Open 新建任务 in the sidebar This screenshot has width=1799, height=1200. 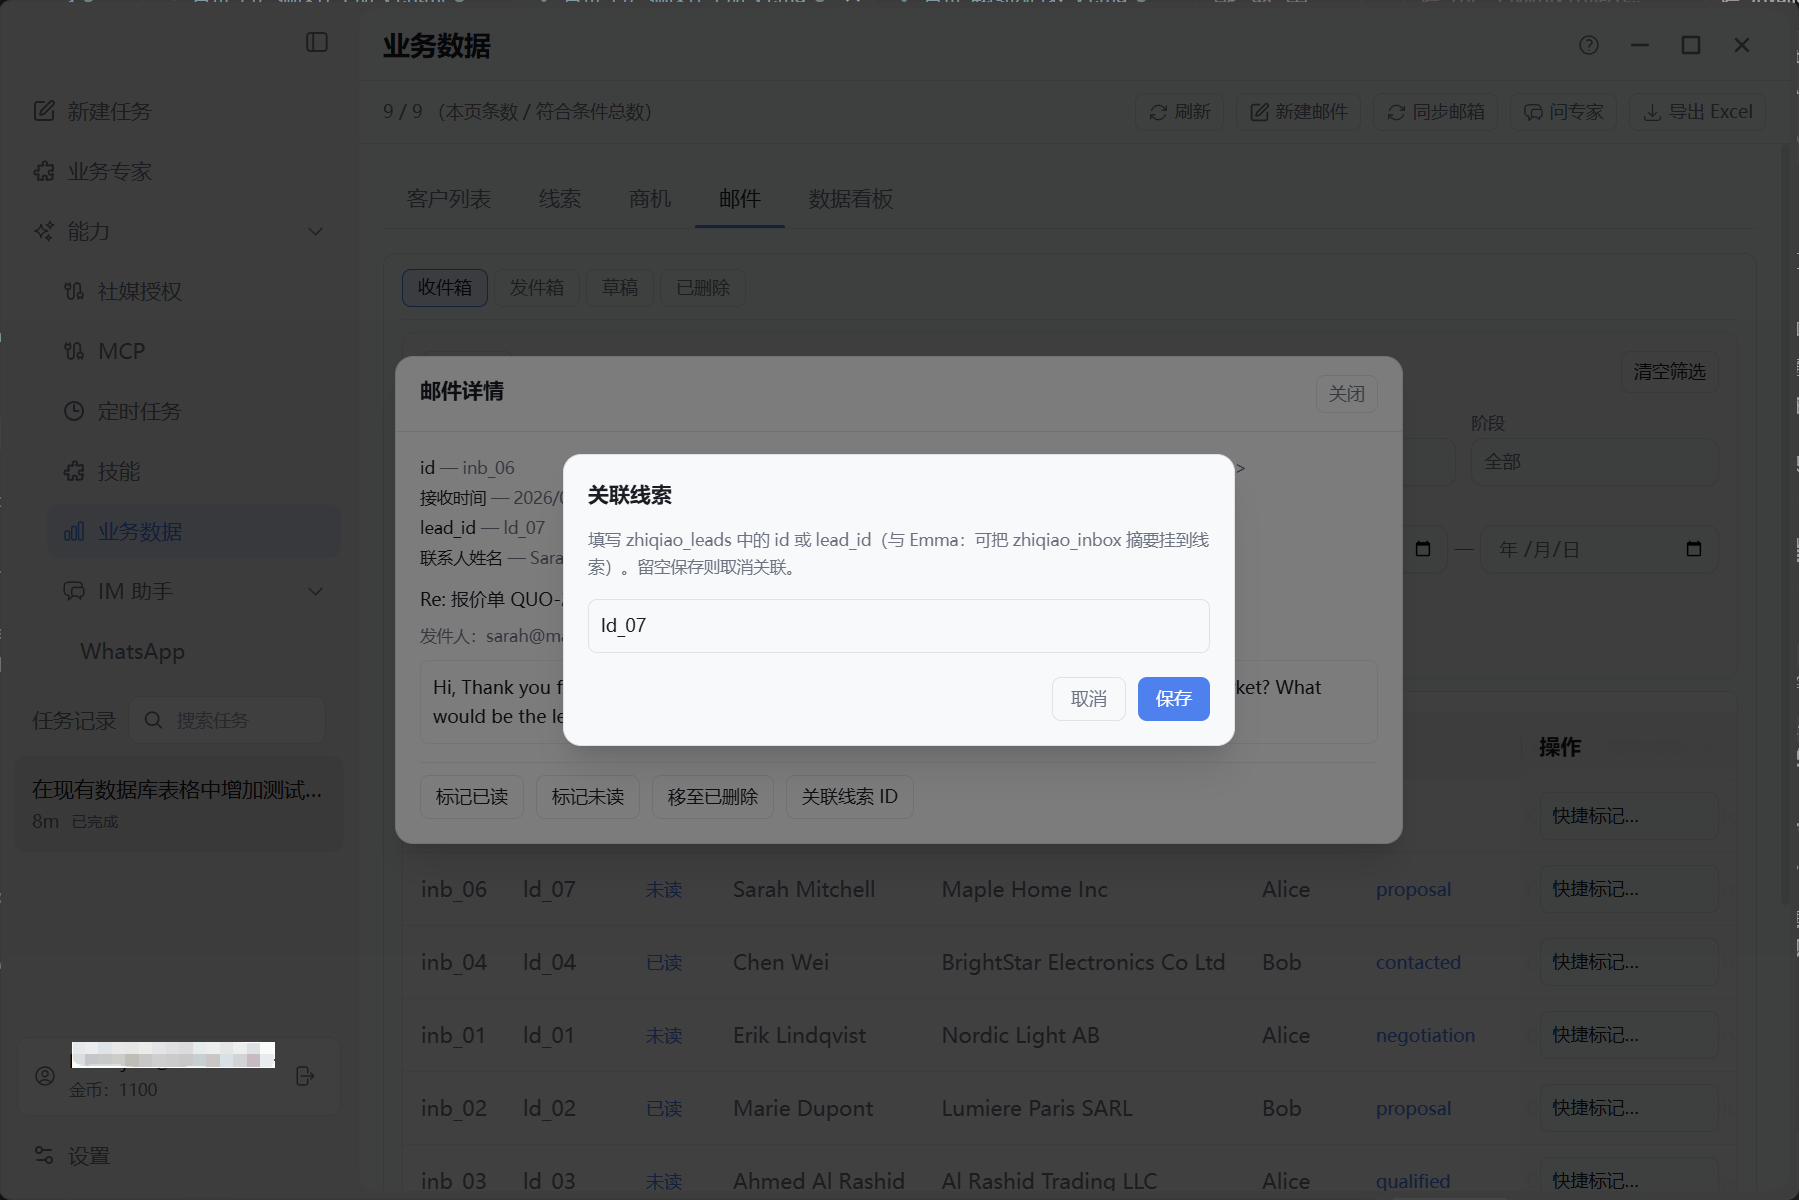pyautogui.click(x=92, y=111)
